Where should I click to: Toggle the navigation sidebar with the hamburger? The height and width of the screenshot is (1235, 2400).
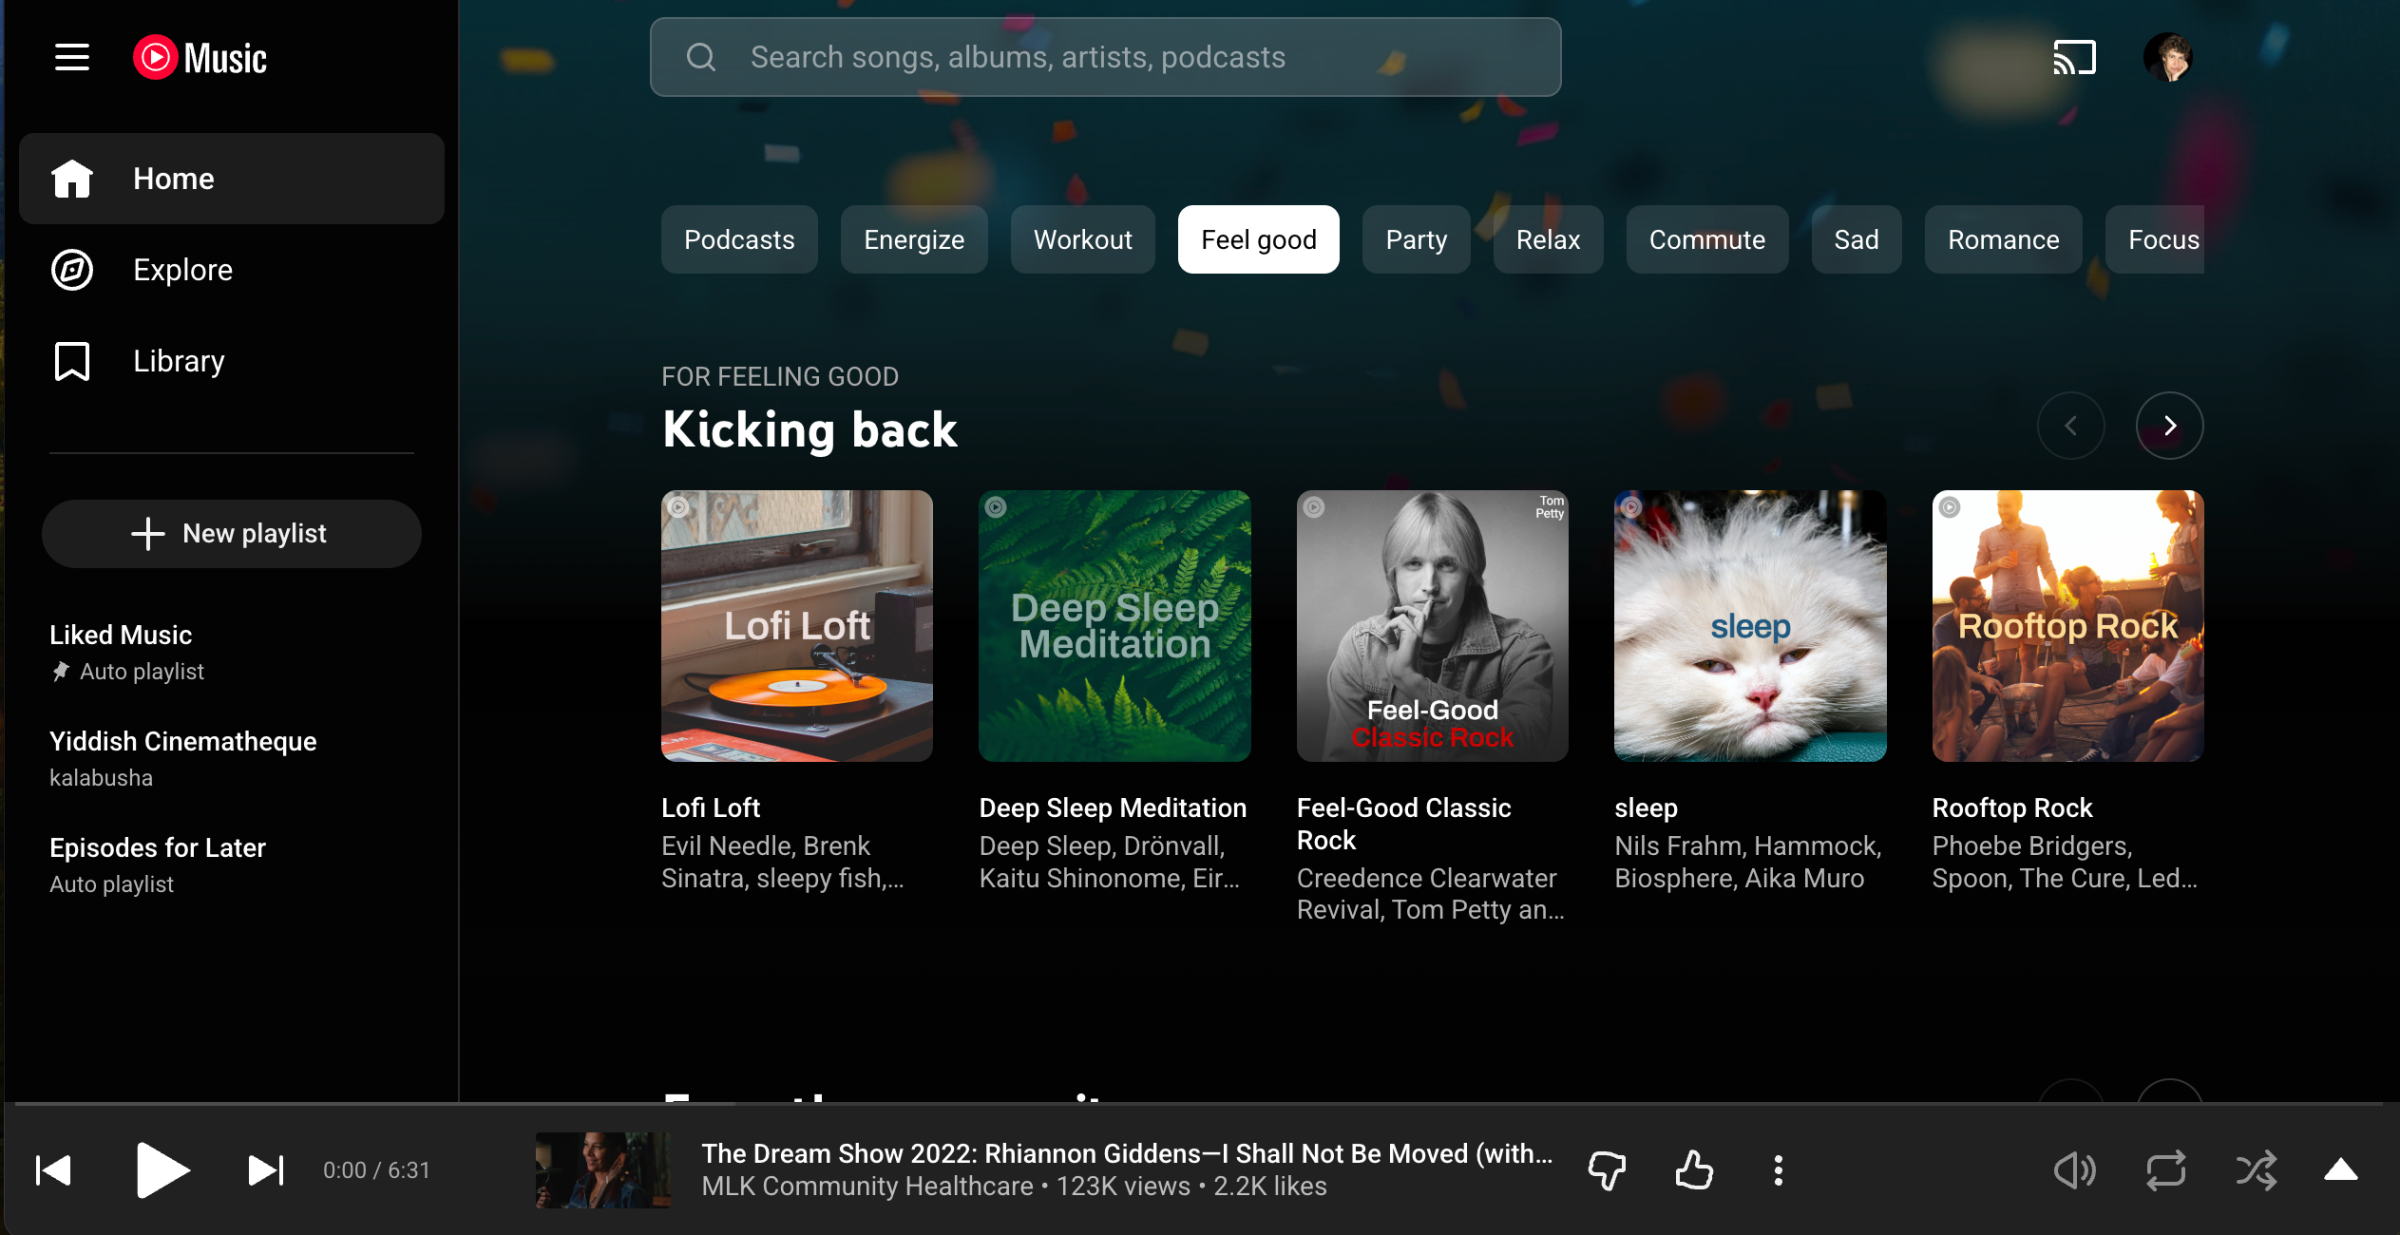[71, 57]
